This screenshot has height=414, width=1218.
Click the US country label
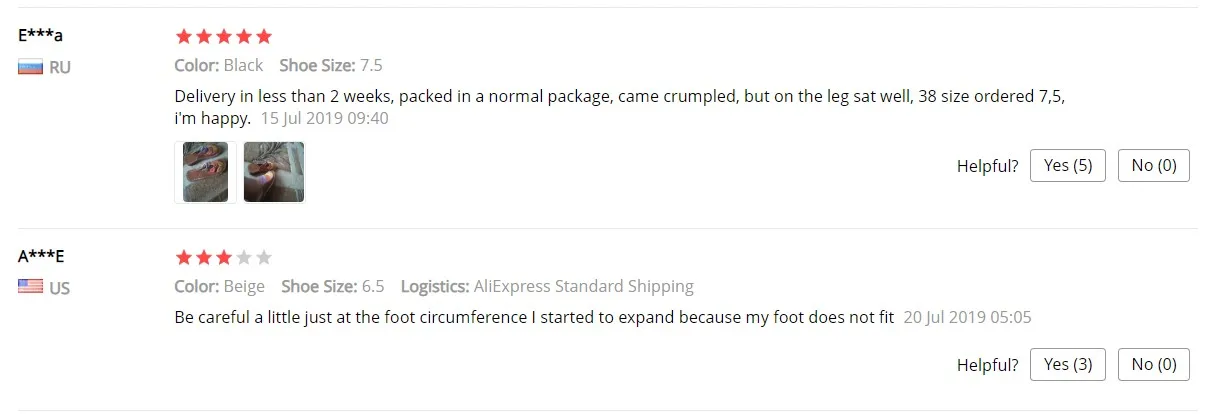pyautogui.click(x=60, y=288)
